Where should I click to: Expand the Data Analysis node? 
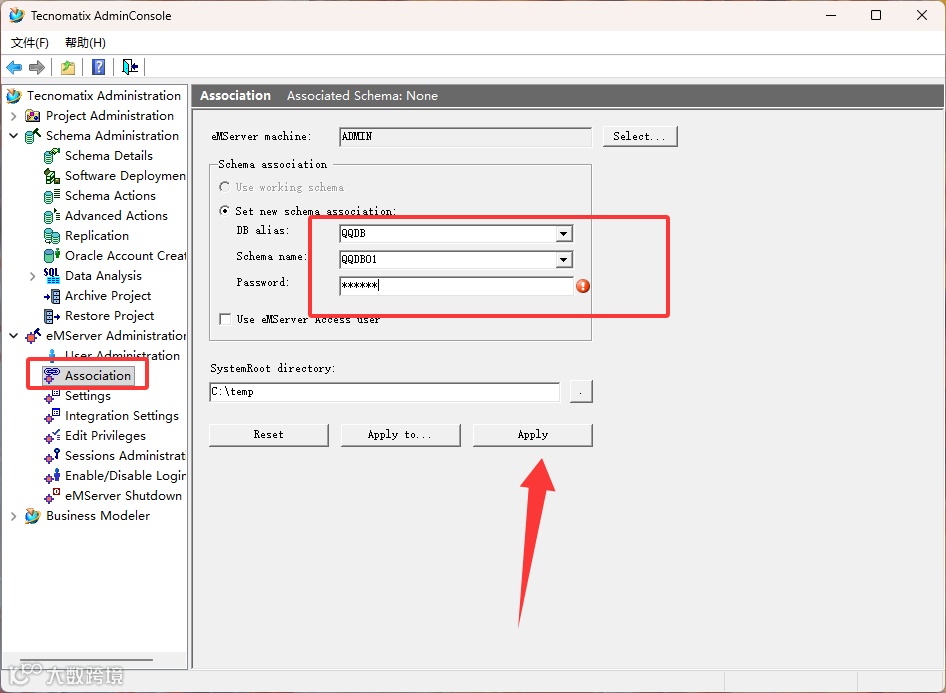(x=33, y=276)
